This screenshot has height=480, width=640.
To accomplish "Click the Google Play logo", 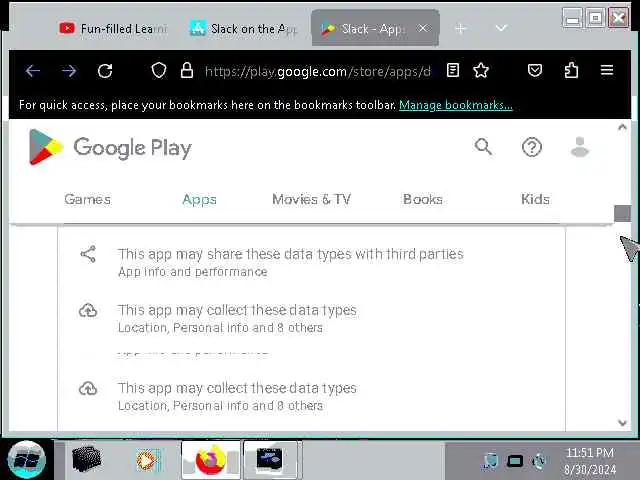I will tap(110, 147).
